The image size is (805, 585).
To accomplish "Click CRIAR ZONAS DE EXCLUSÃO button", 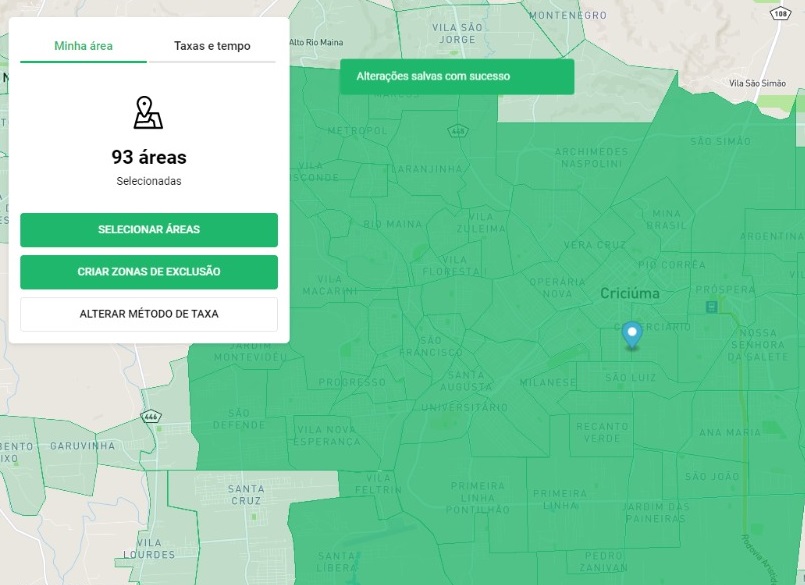I will click(149, 272).
